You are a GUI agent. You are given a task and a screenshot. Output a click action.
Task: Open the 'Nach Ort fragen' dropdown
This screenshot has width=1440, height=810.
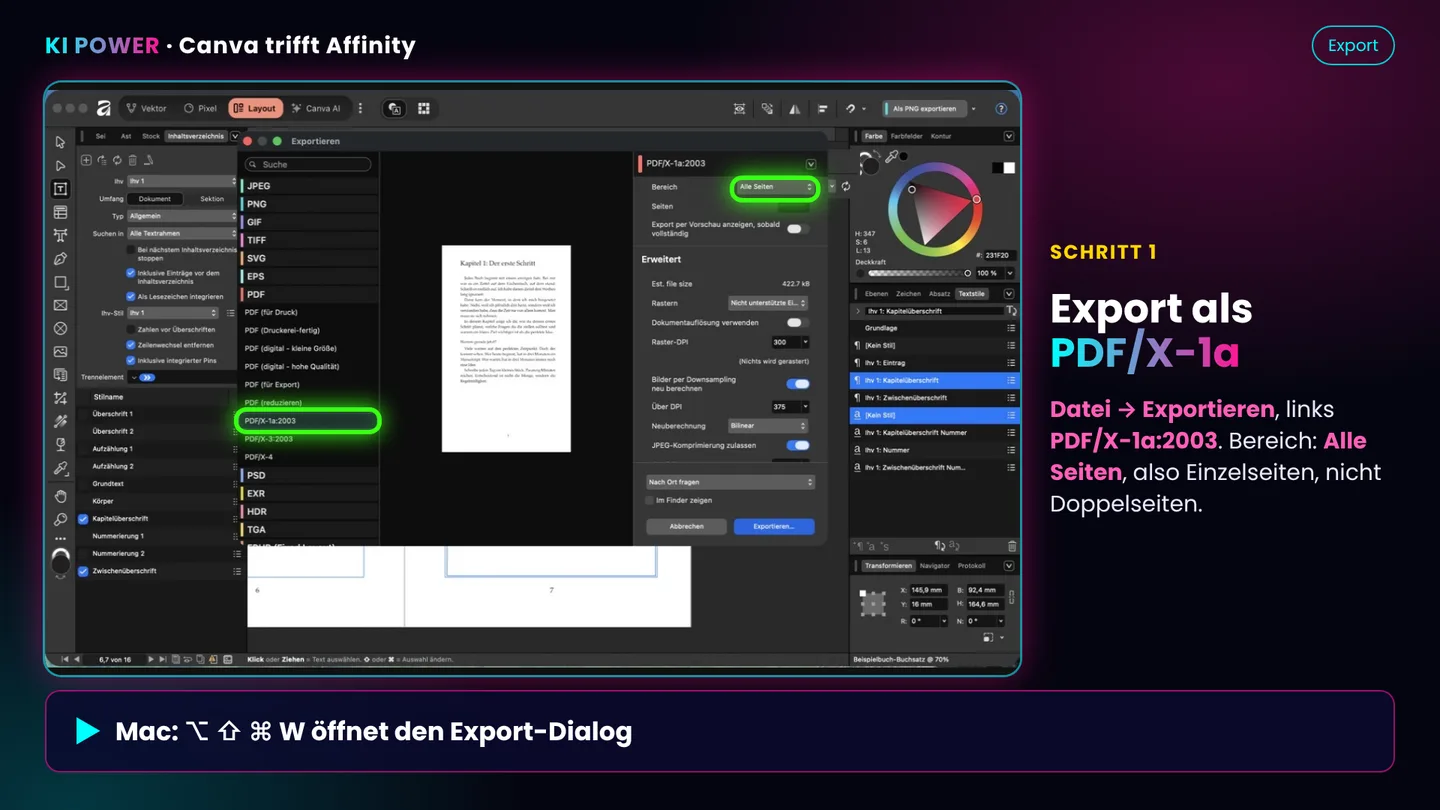coord(729,482)
